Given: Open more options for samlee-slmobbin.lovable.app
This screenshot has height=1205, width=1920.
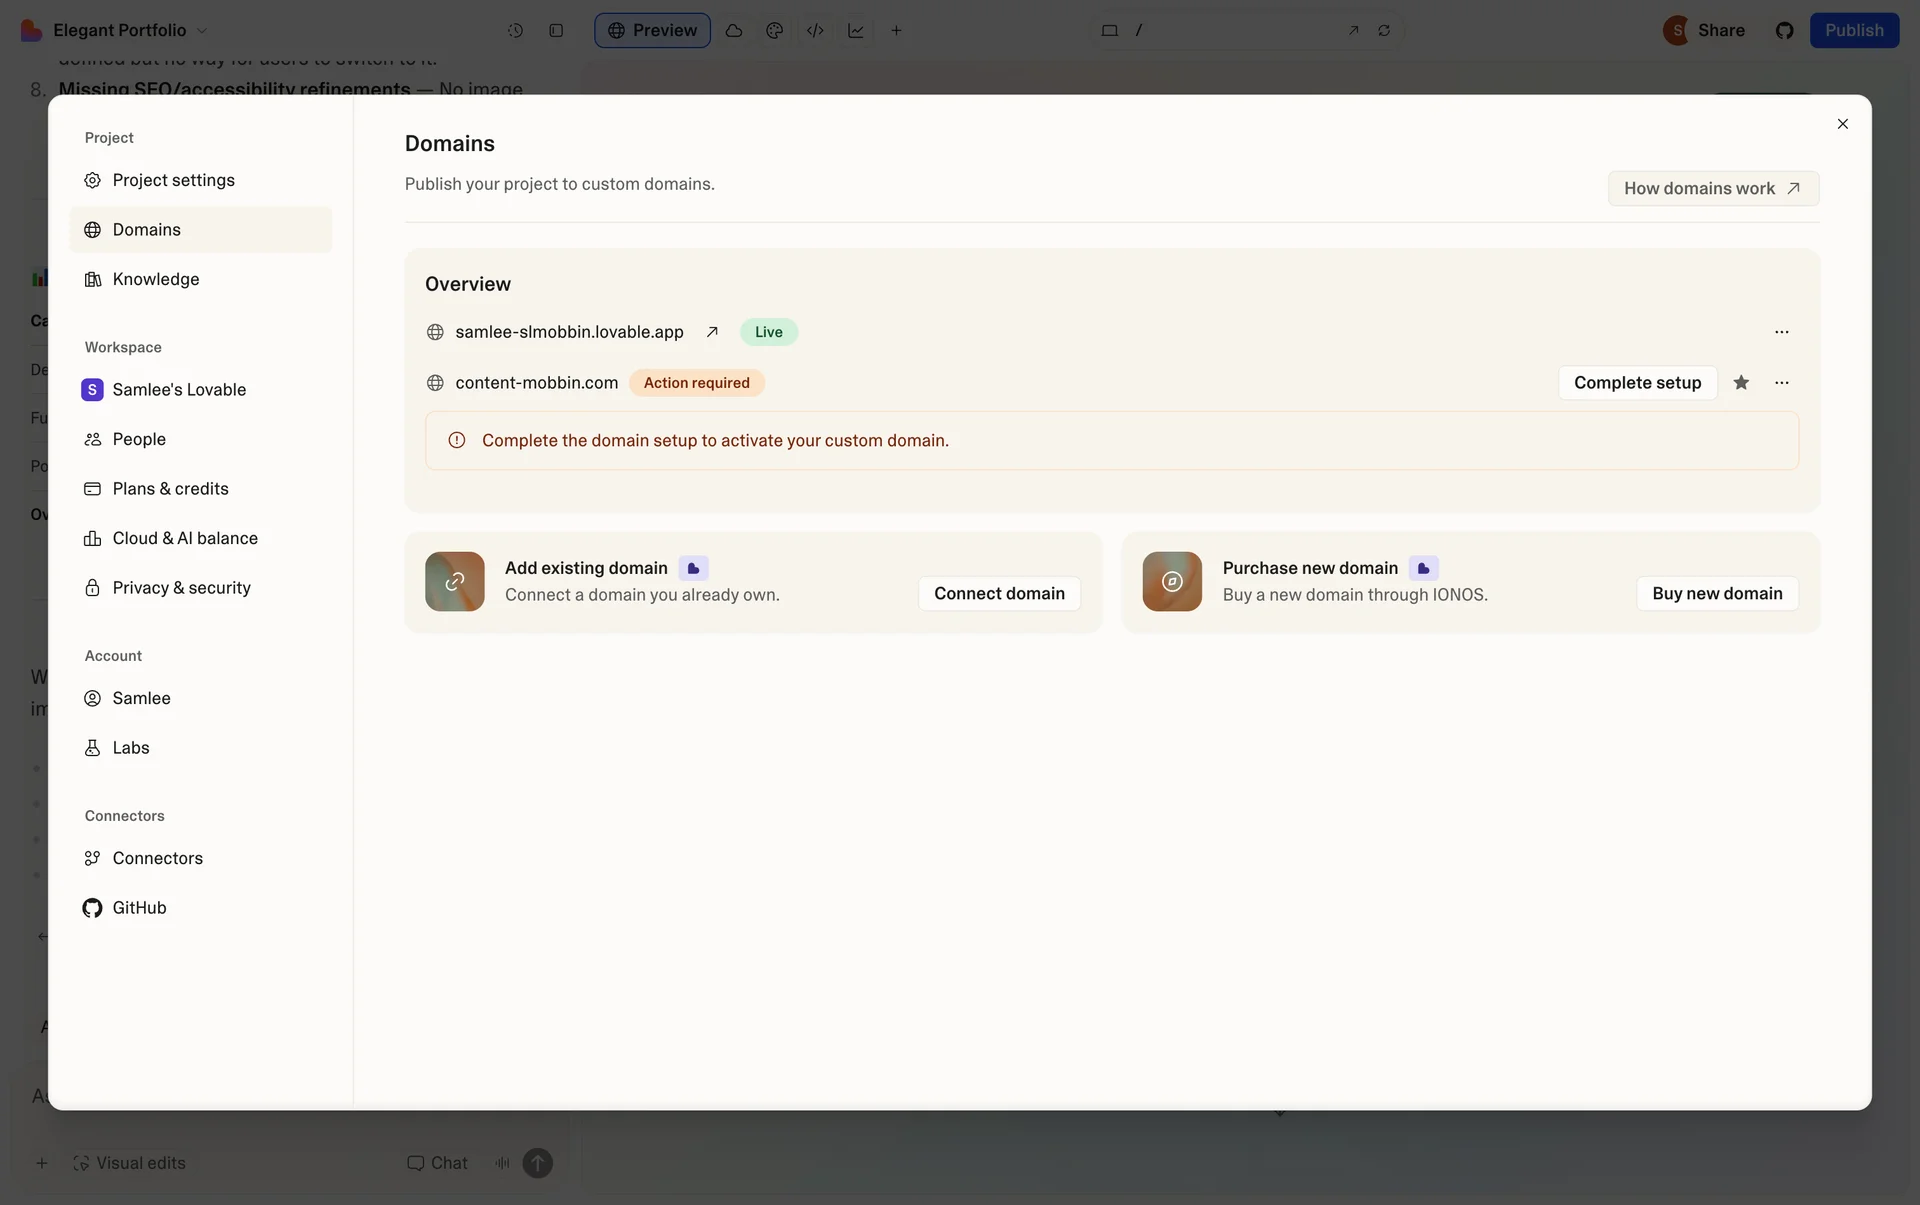Looking at the screenshot, I should pos(1782,332).
